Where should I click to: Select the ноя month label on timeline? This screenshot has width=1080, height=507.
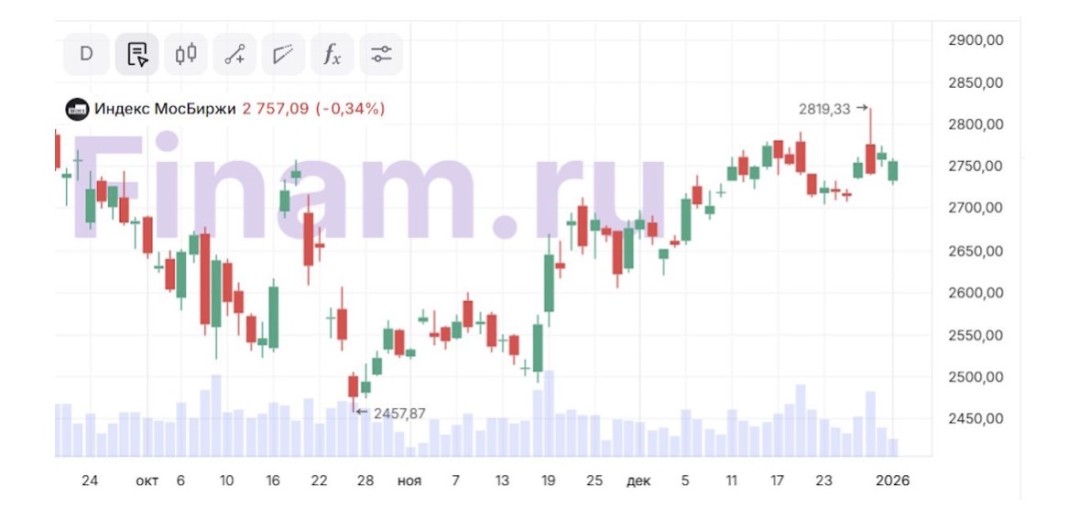[409, 481]
